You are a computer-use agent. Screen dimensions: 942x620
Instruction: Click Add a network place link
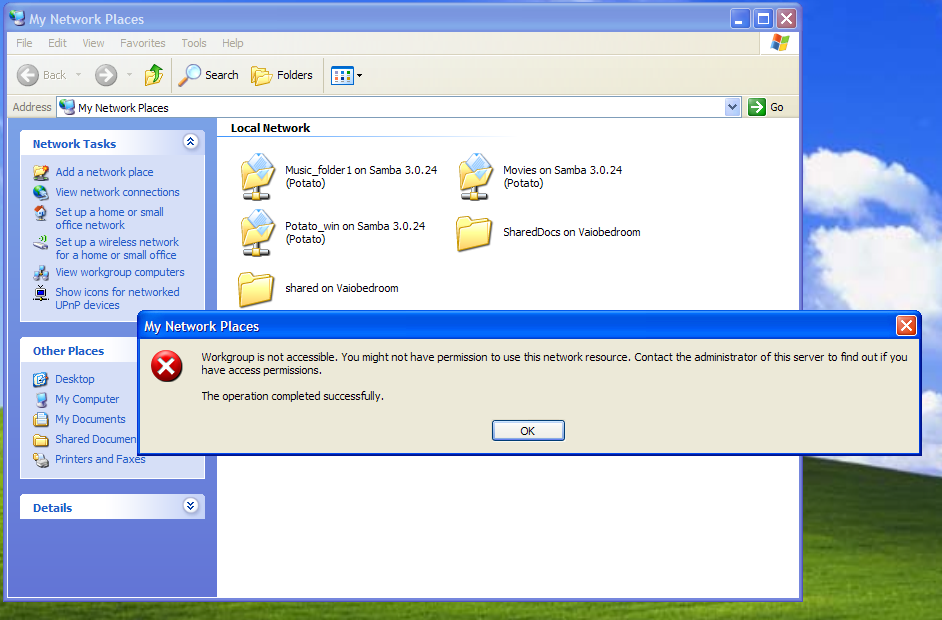point(105,172)
